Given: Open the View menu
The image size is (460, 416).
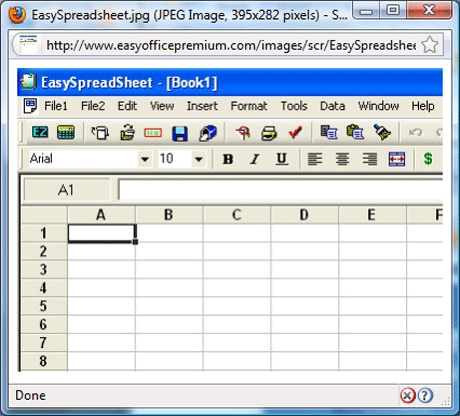Looking at the screenshot, I should click(x=162, y=106).
